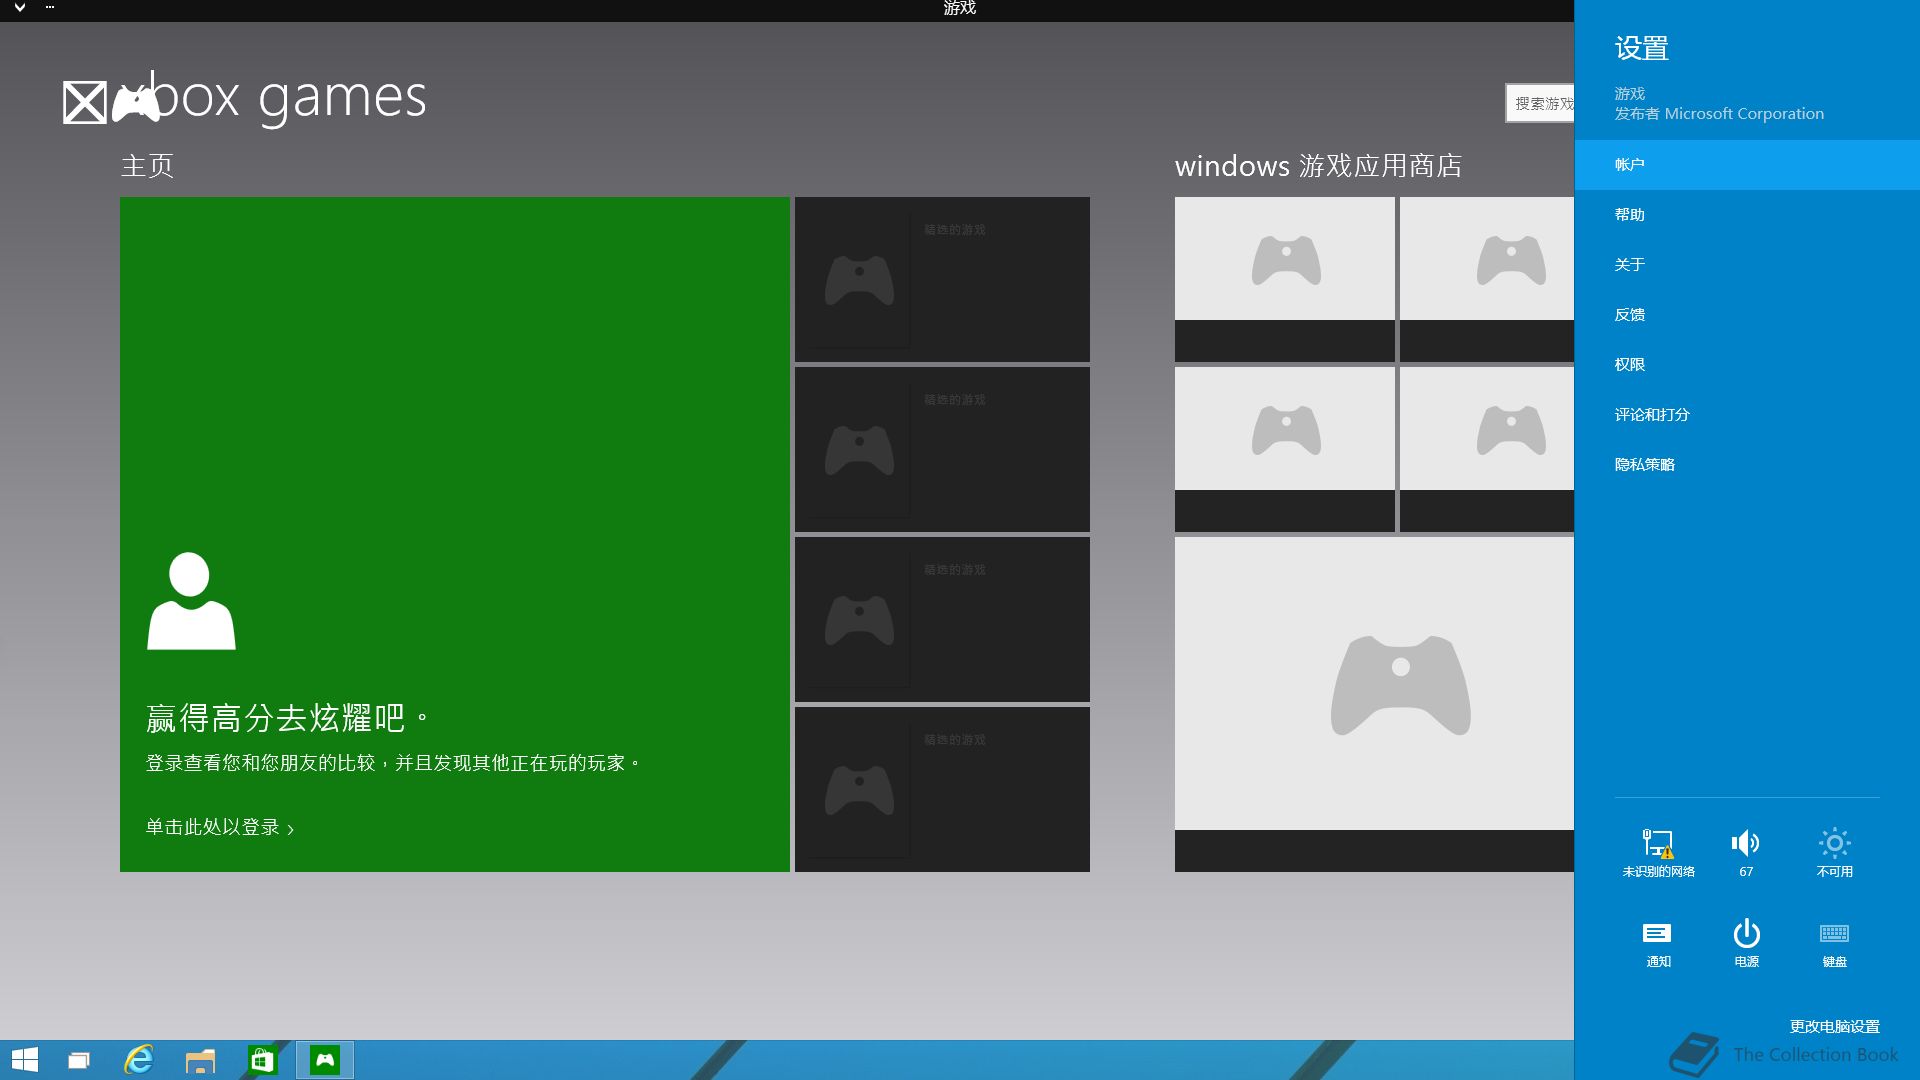
Task: Click the windows 游戏应用商店 section heading
Action: click(x=1318, y=166)
